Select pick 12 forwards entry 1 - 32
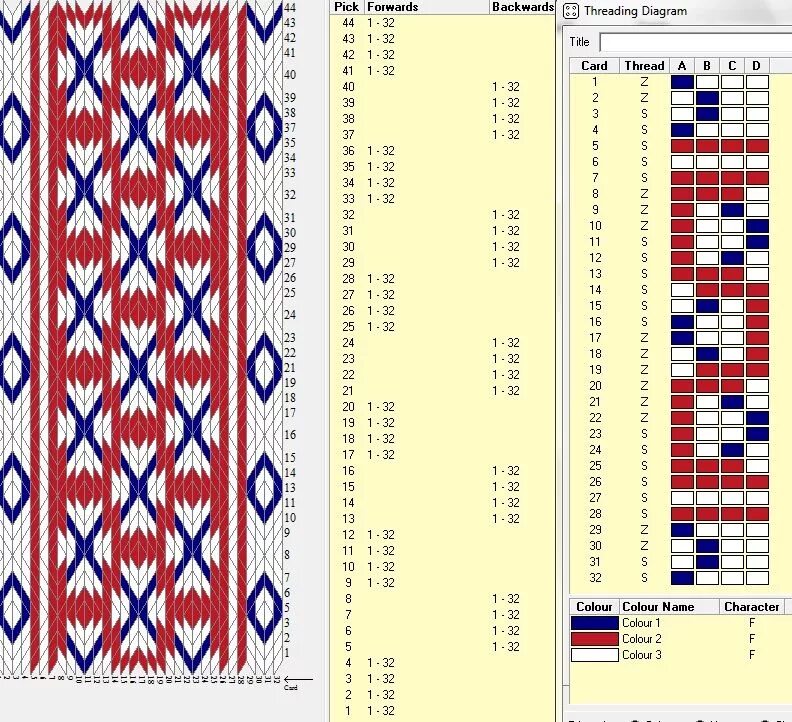The height and width of the screenshot is (722, 792). pos(381,535)
